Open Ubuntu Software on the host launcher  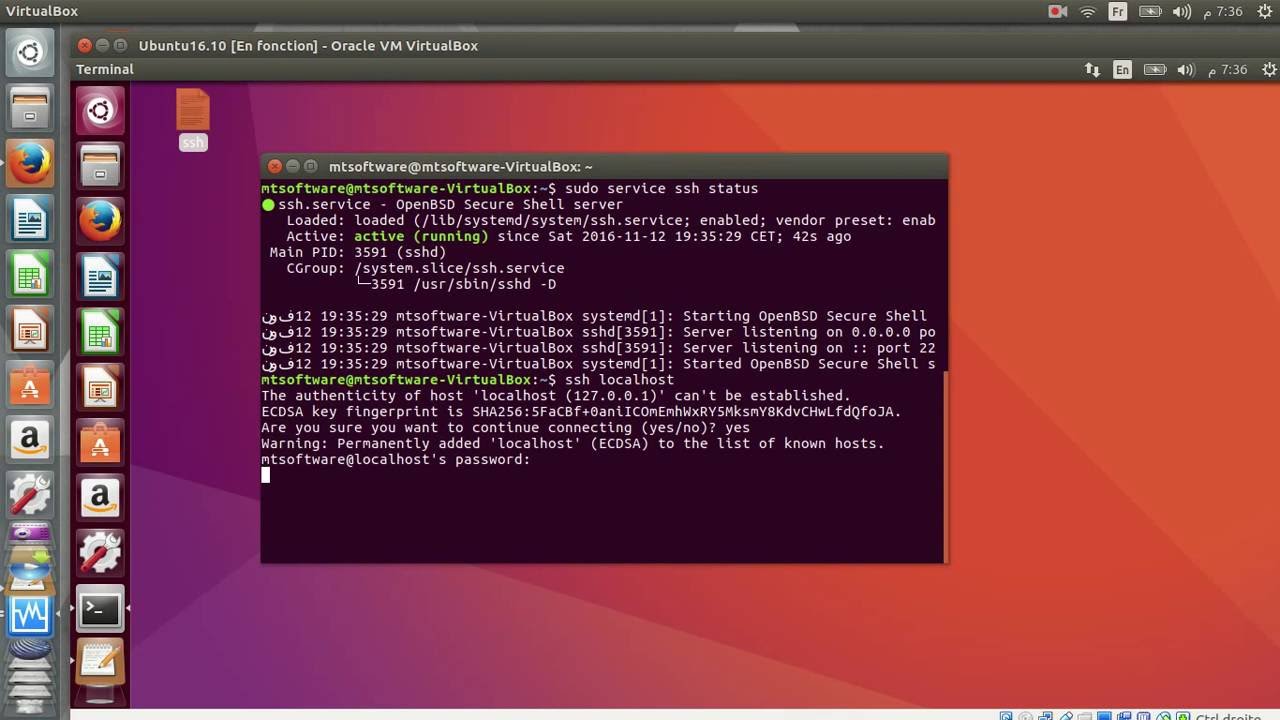coord(30,384)
